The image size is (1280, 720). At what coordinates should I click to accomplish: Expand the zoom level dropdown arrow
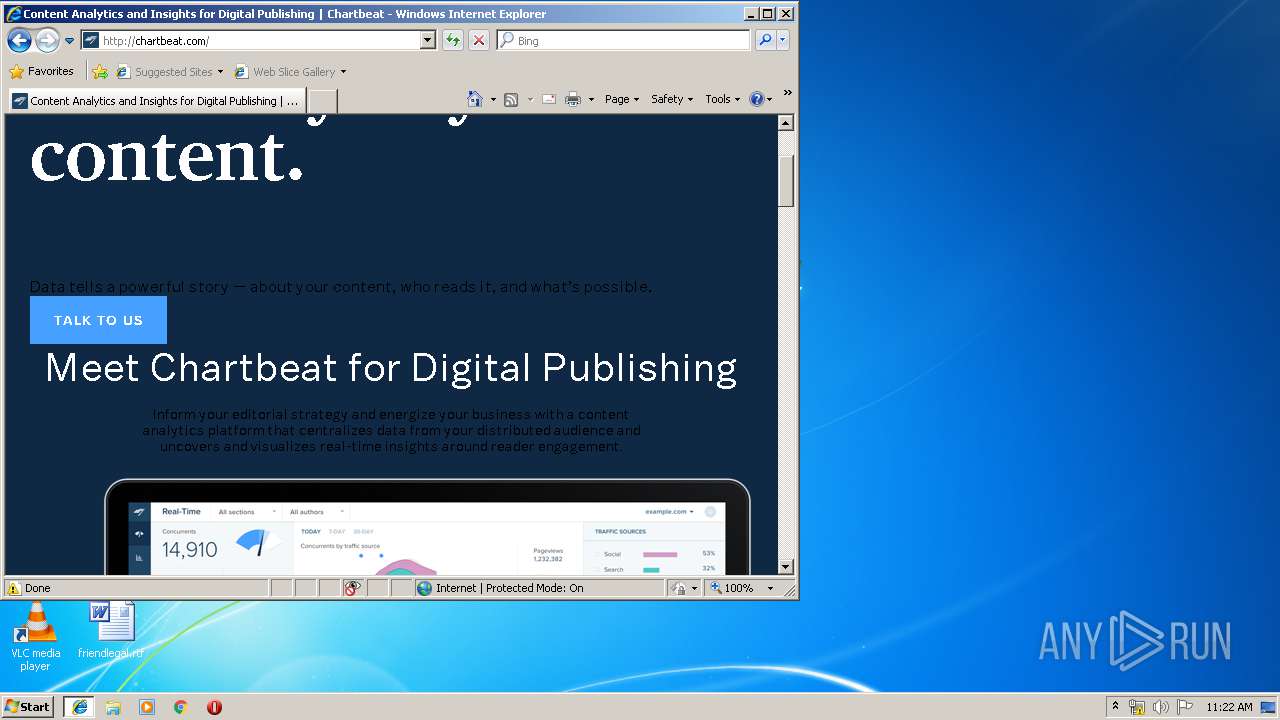(770, 588)
